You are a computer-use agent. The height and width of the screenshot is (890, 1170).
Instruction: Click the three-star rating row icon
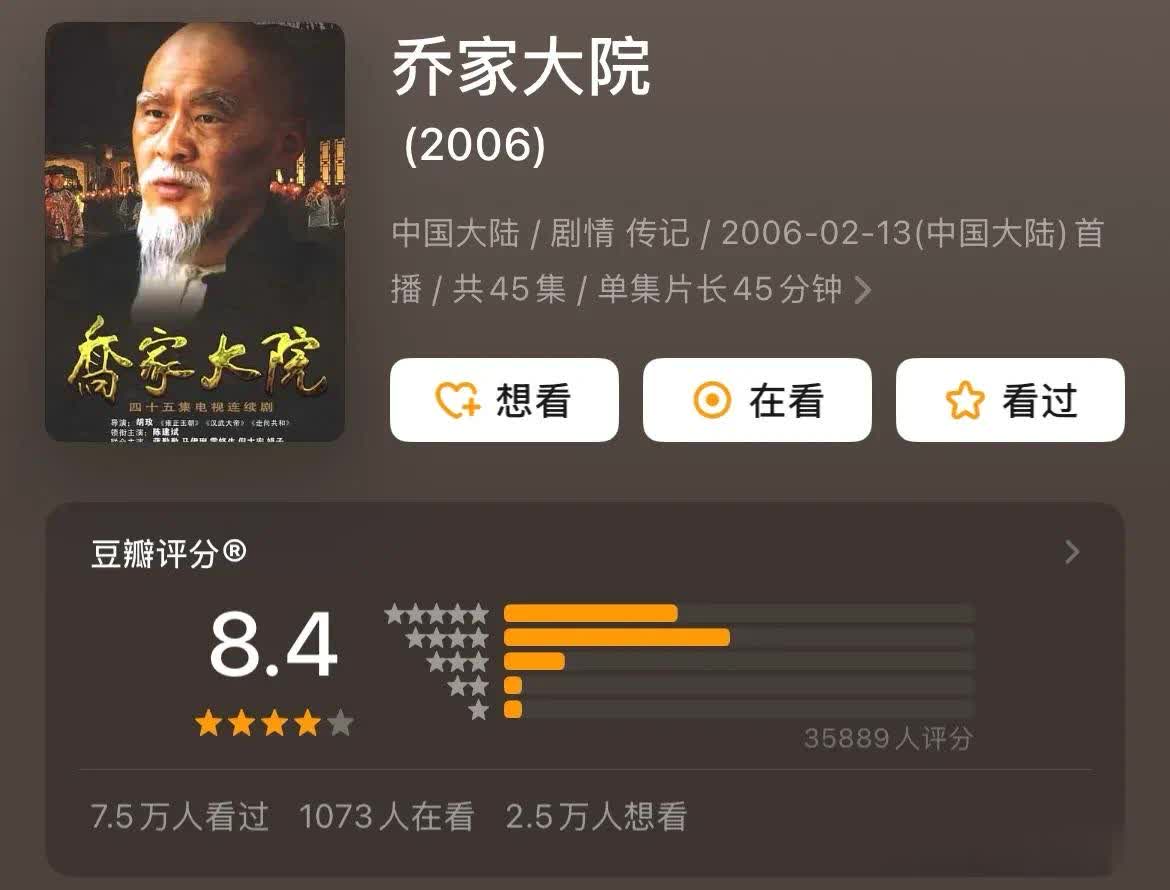click(457, 662)
